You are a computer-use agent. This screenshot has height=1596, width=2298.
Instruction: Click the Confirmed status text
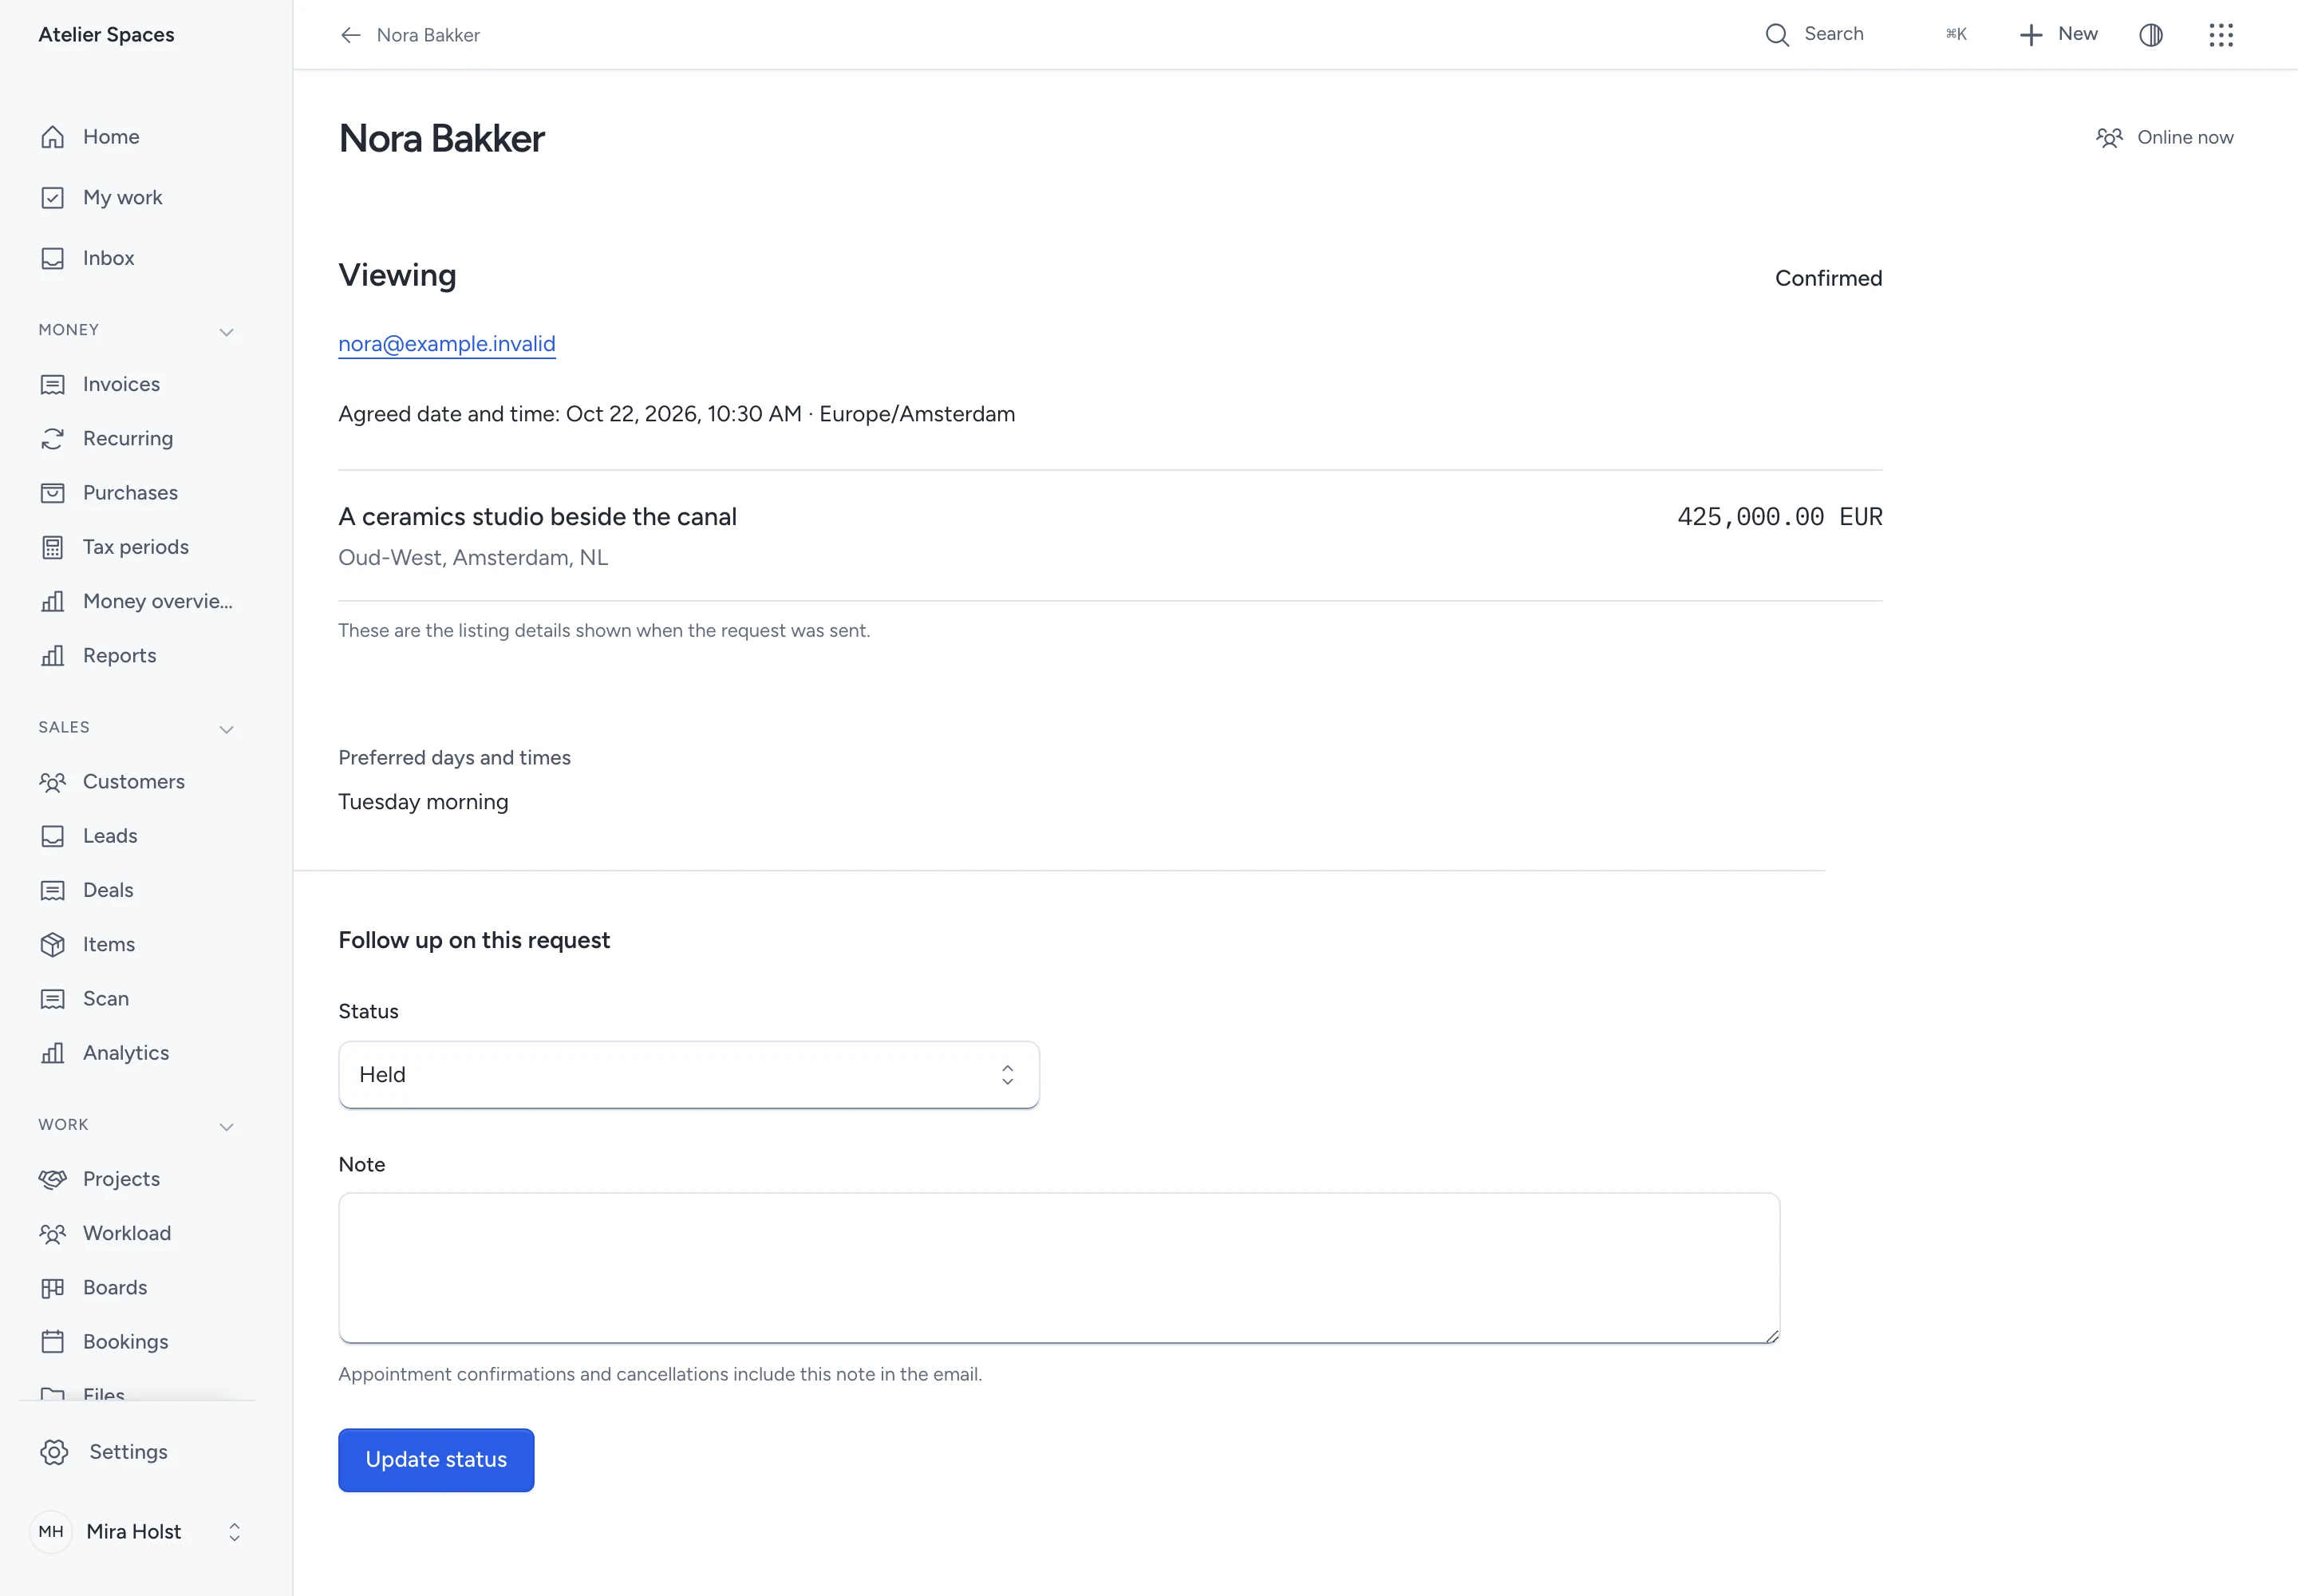tap(1828, 279)
